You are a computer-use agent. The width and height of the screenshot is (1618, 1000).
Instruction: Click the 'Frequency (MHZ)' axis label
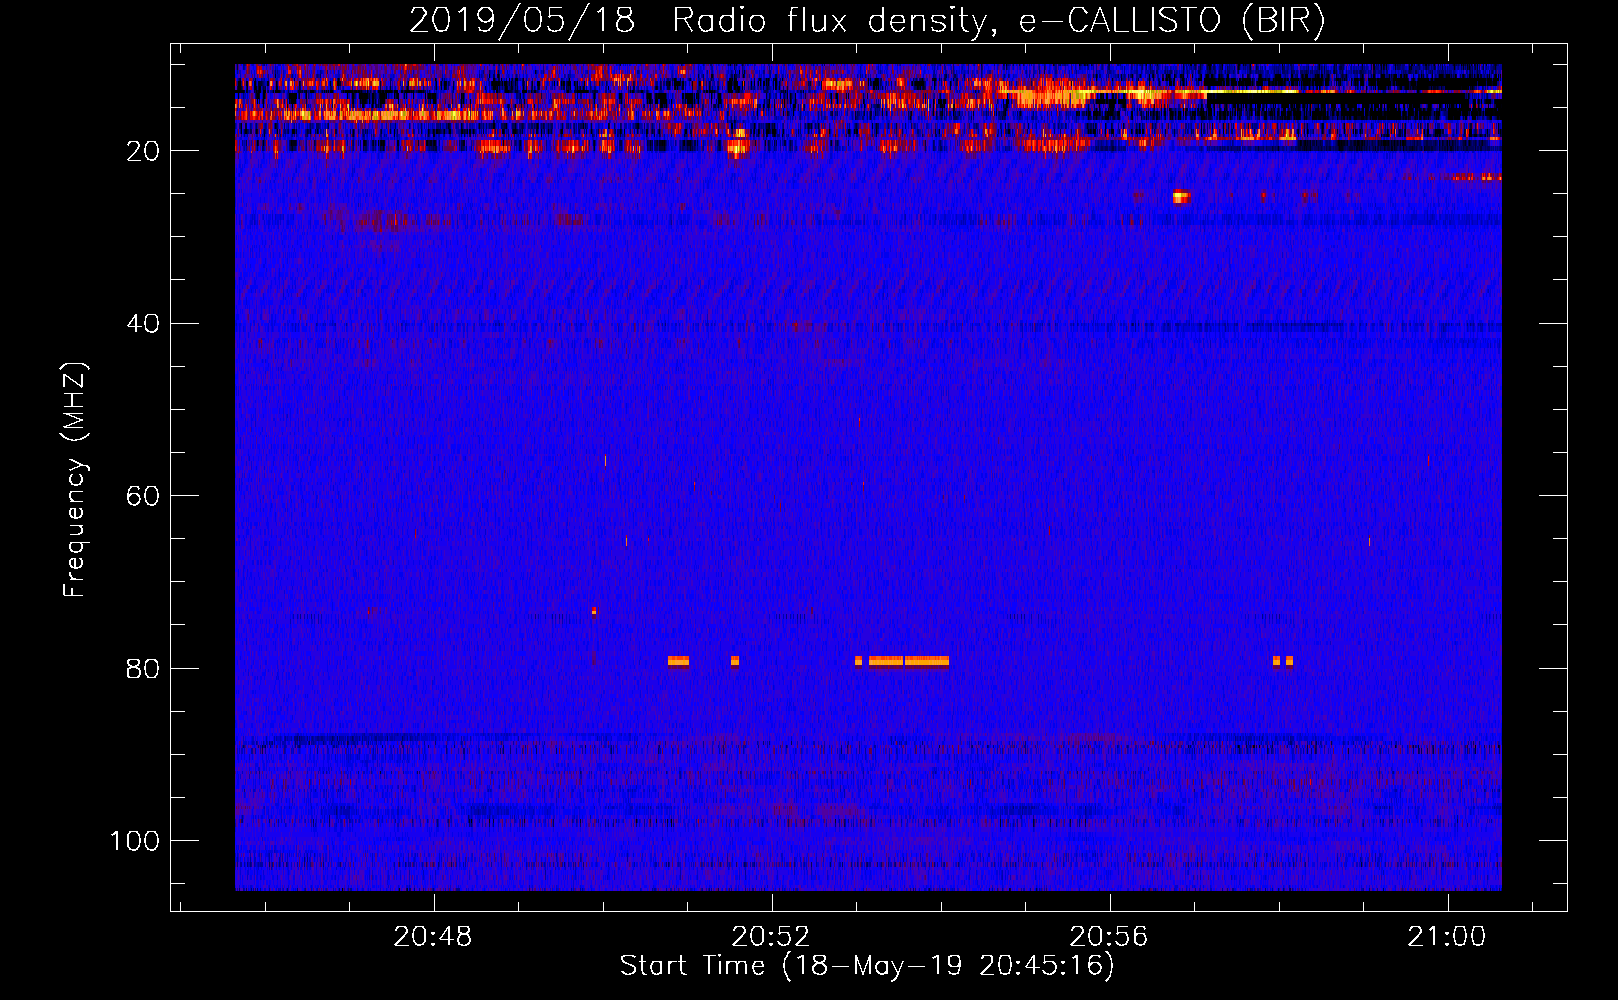75,480
